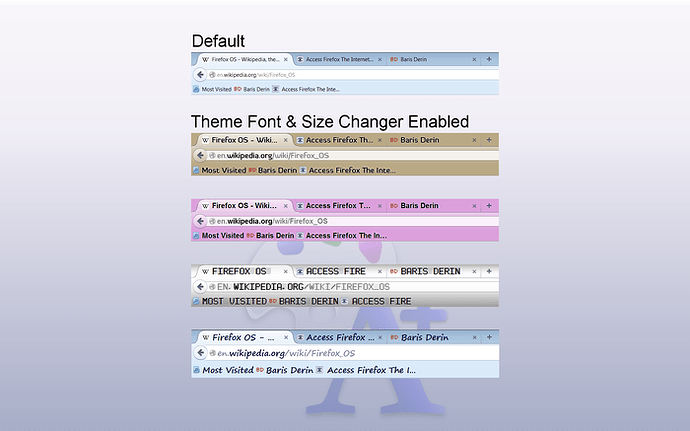Open Access Firefox The Inte bookmark in Default example
This screenshot has height=431, width=690.
[306, 89]
